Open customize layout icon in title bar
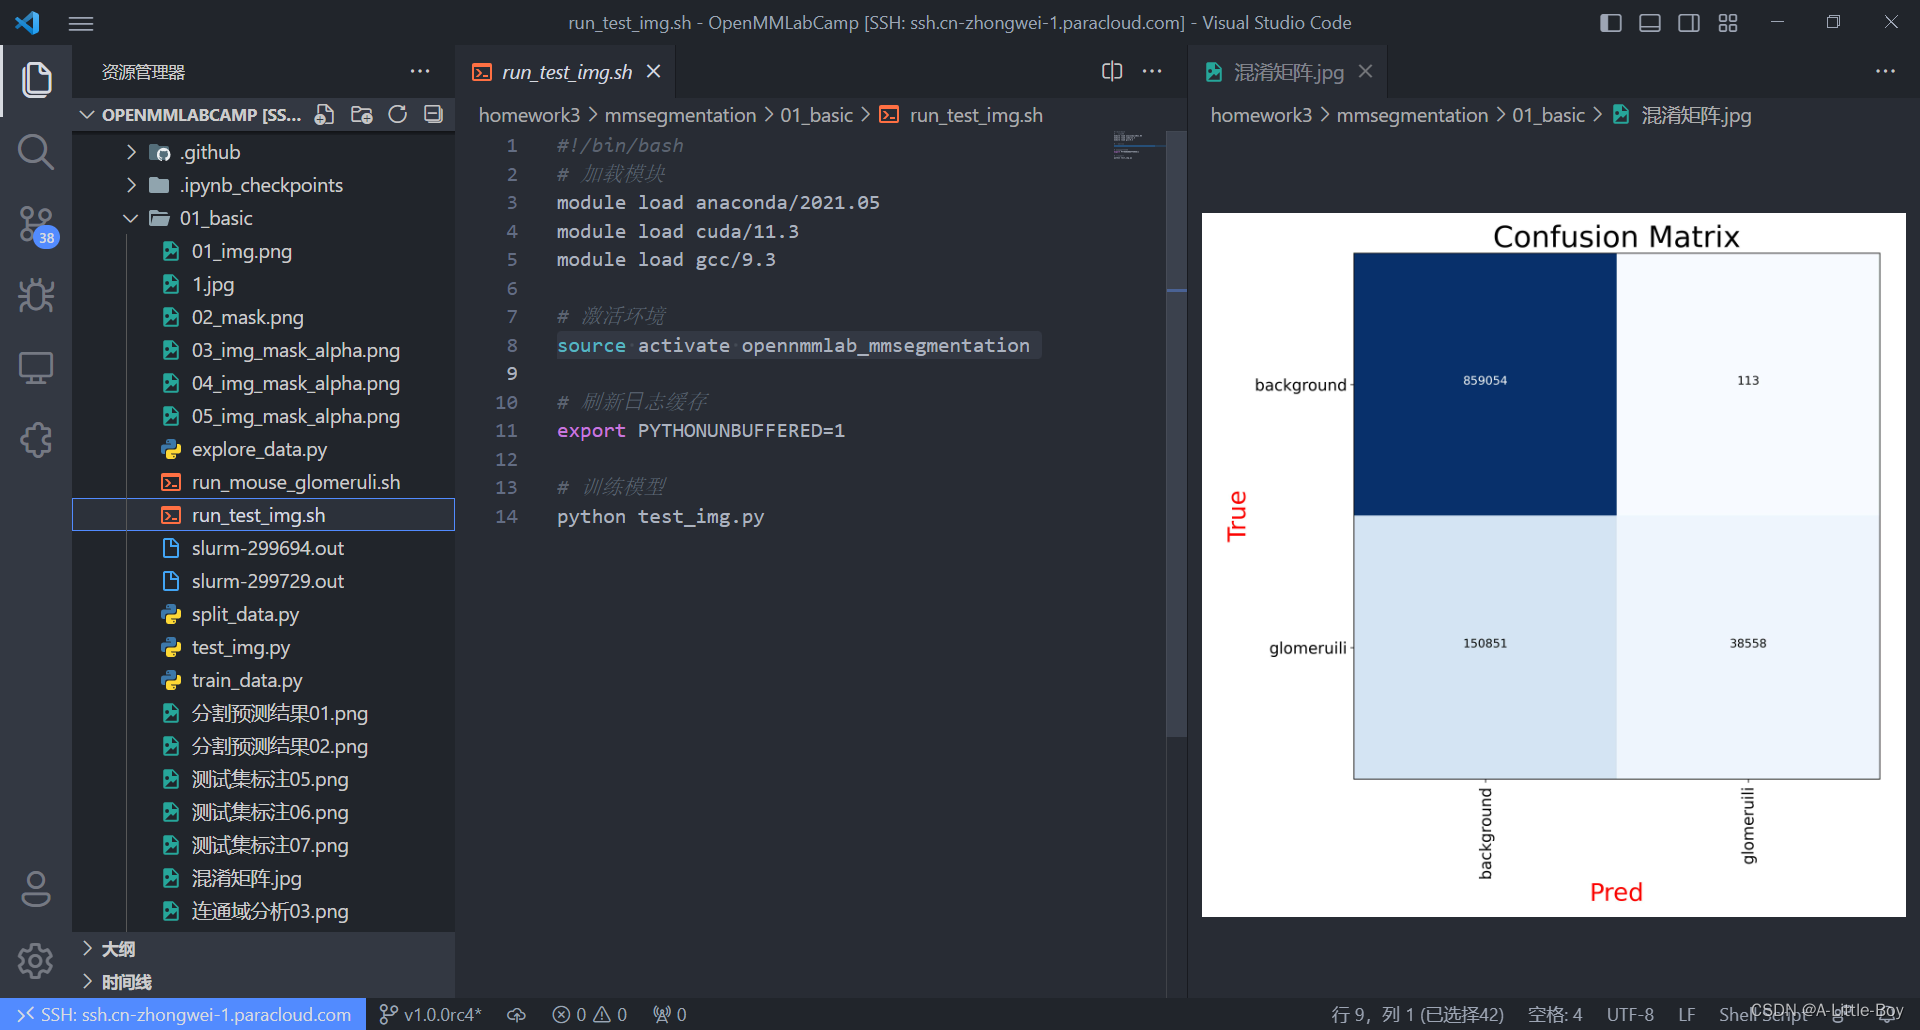 pyautogui.click(x=1728, y=23)
